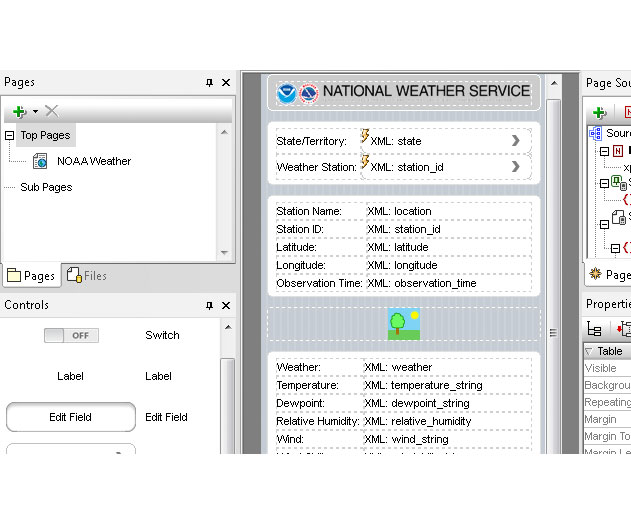This screenshot has width=631, height=522.
Task: Click the National Weather Service logo
Action: tap(309, 93)
